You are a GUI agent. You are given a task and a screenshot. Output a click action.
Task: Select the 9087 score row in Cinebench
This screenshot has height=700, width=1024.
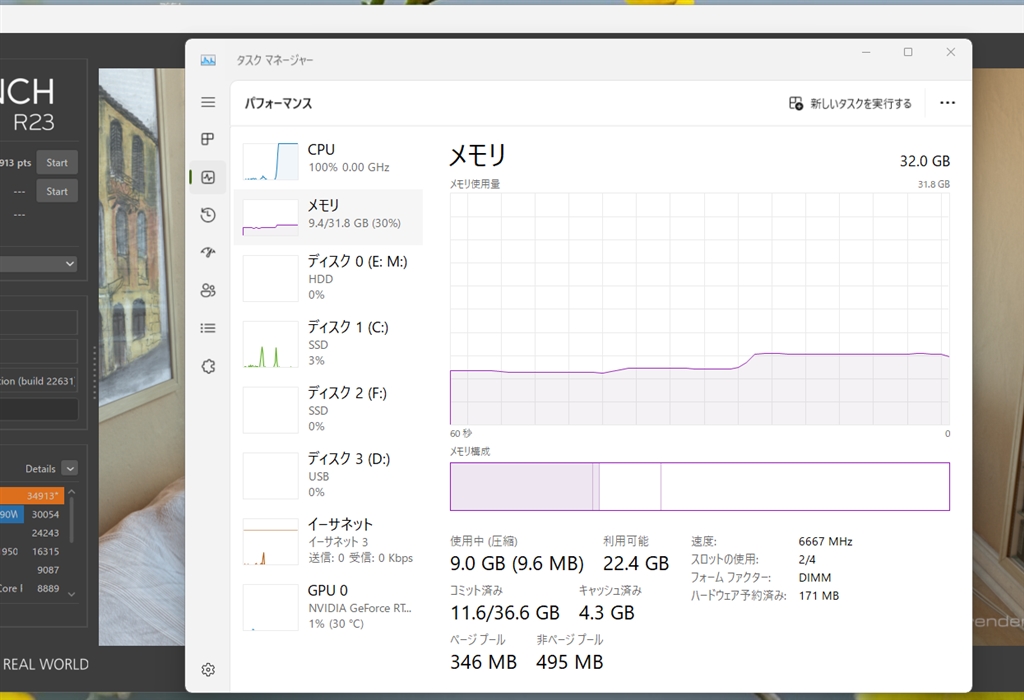point(32,570)
